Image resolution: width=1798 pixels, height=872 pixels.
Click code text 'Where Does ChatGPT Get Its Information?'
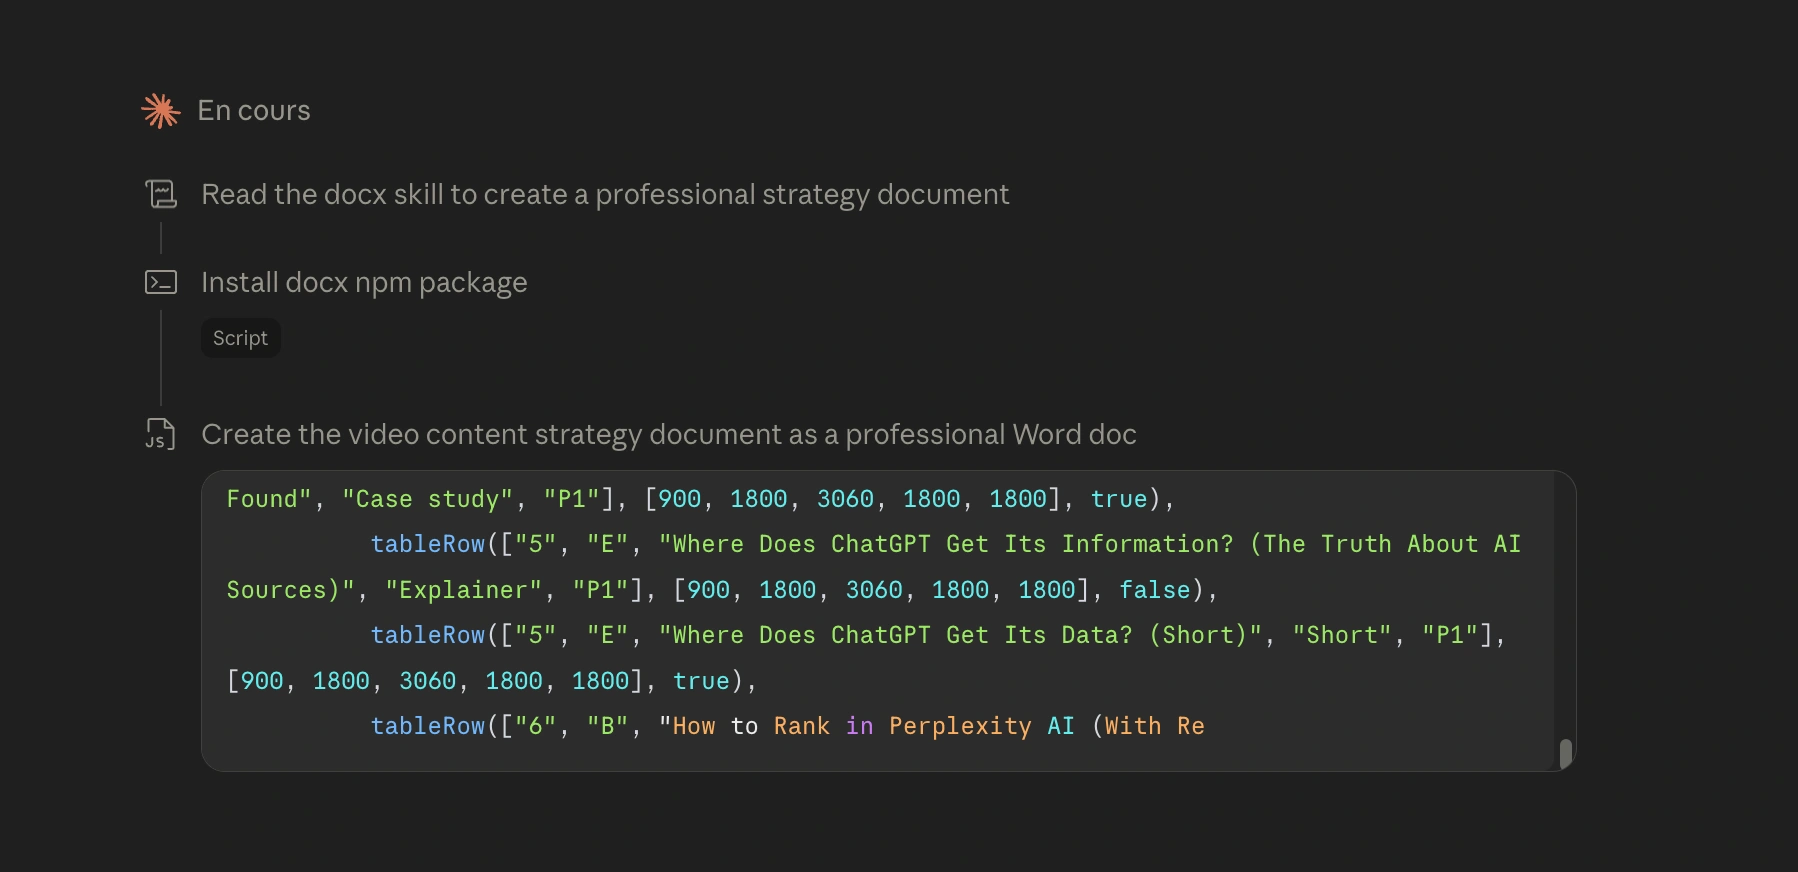953,544
